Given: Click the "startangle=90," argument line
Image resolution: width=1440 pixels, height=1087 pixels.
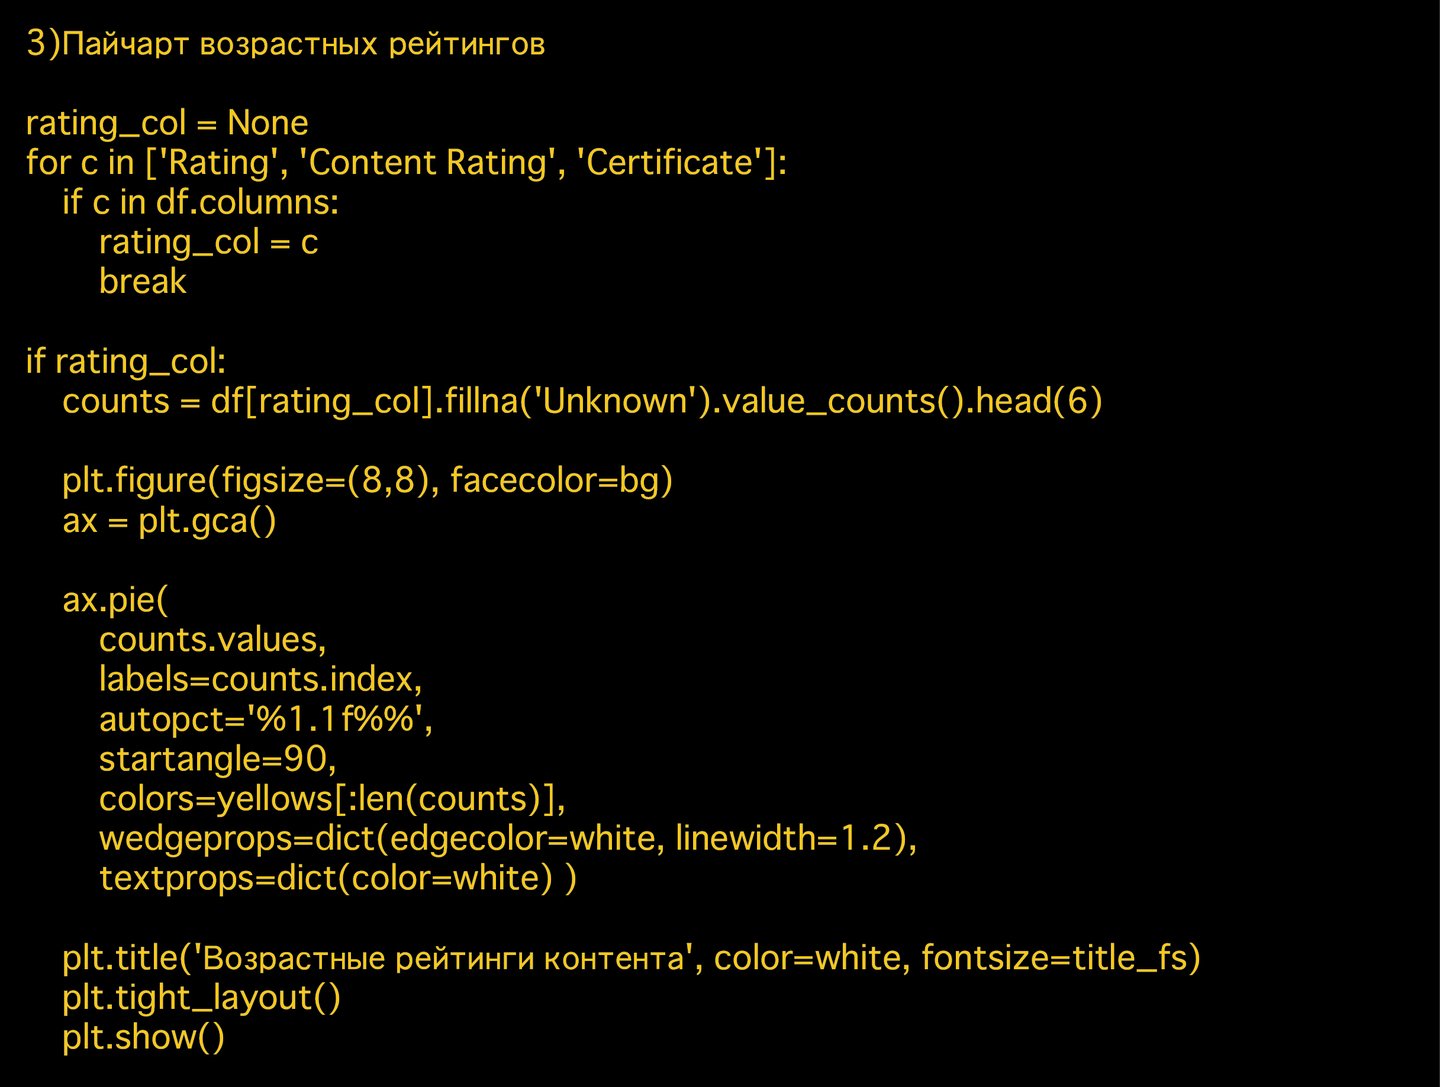Looking at the screenshot, I should (217, 759).
